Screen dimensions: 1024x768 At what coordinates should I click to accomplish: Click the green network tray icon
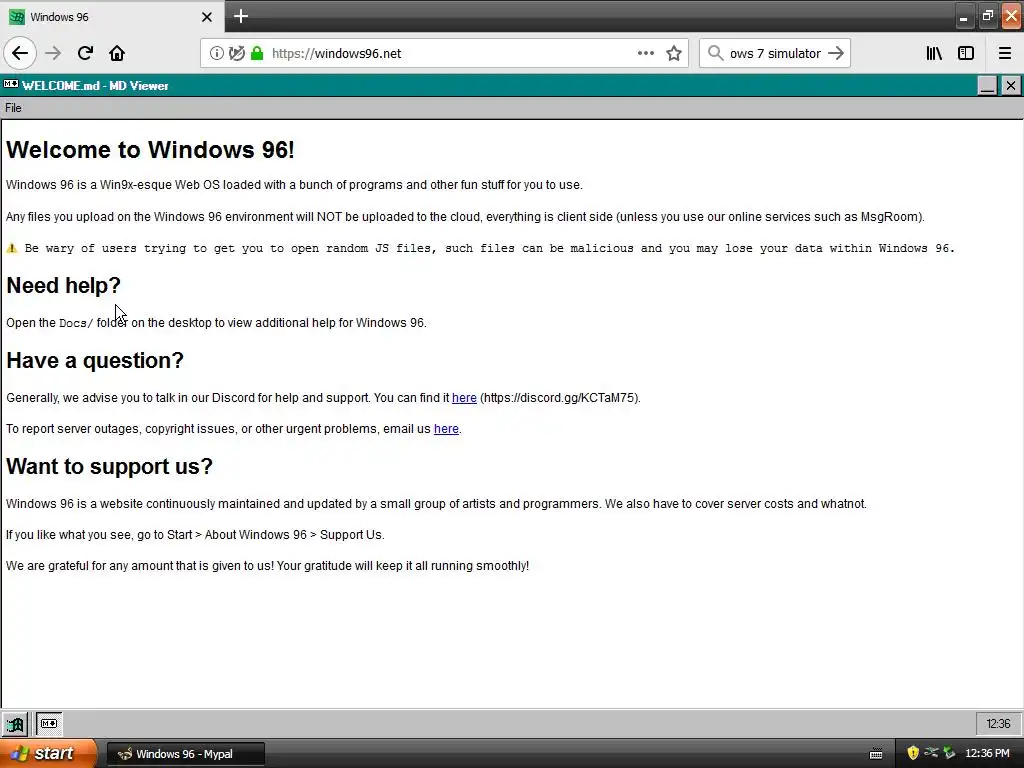click(949, 753)
